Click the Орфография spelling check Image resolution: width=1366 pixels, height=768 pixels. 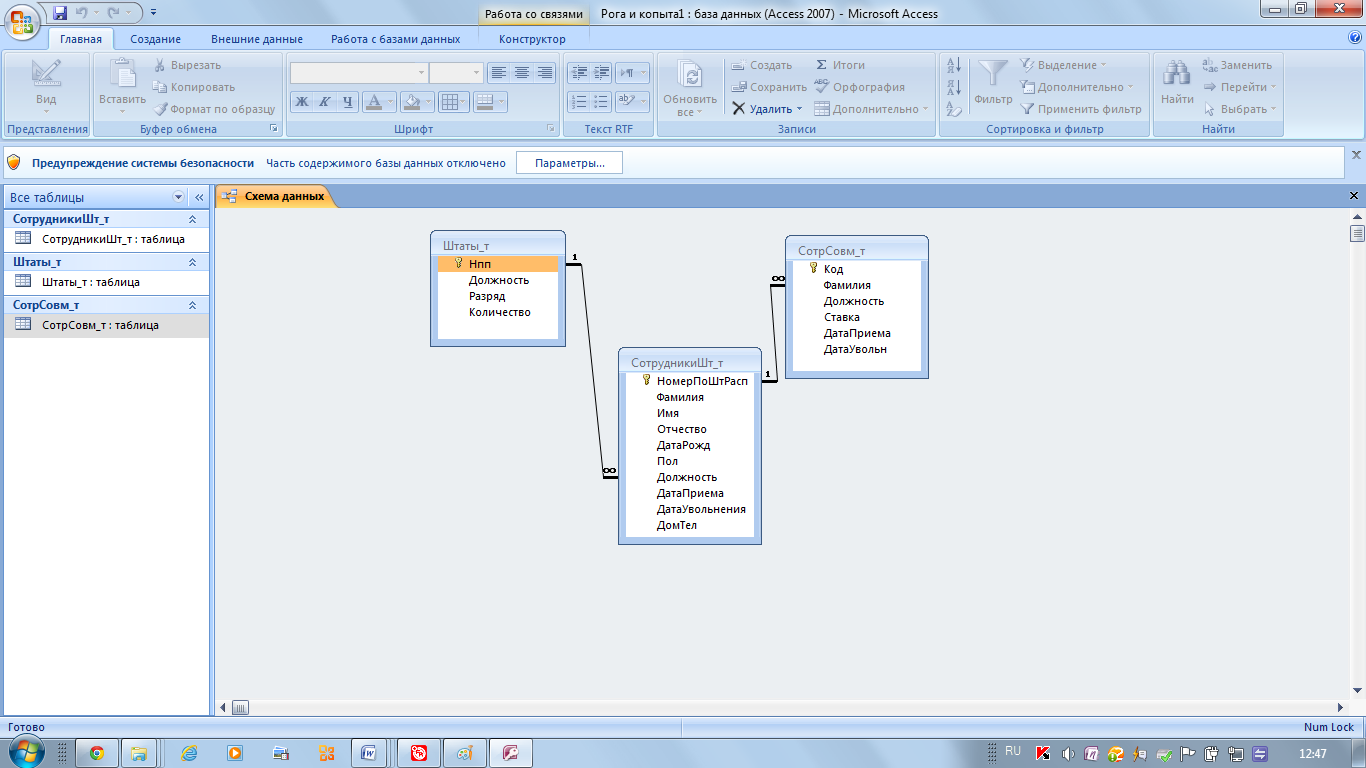[859, 87]
